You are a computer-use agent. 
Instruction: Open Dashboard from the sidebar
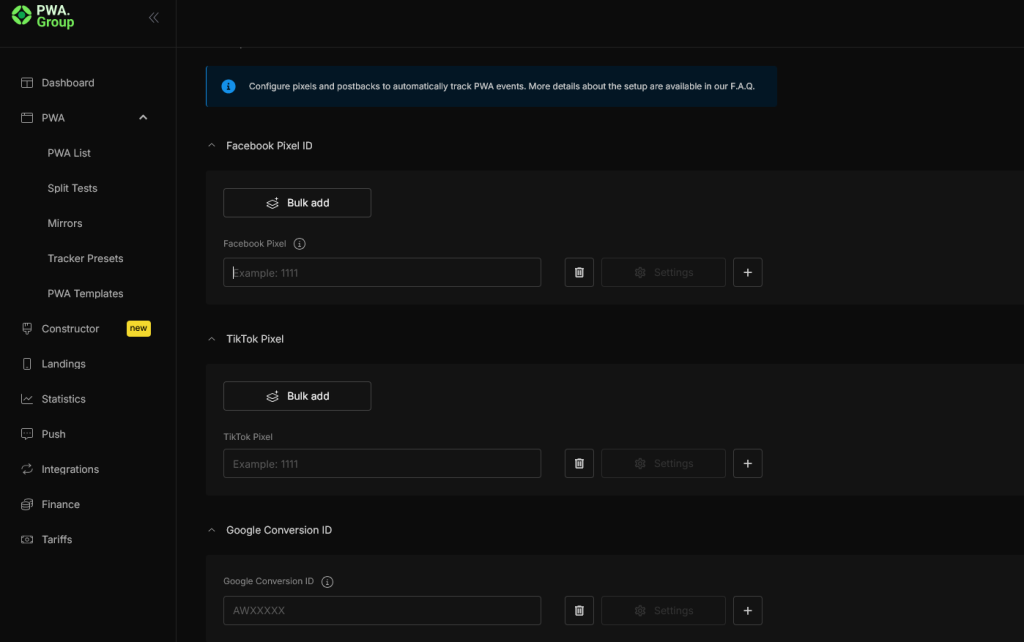tap(68, 83)
